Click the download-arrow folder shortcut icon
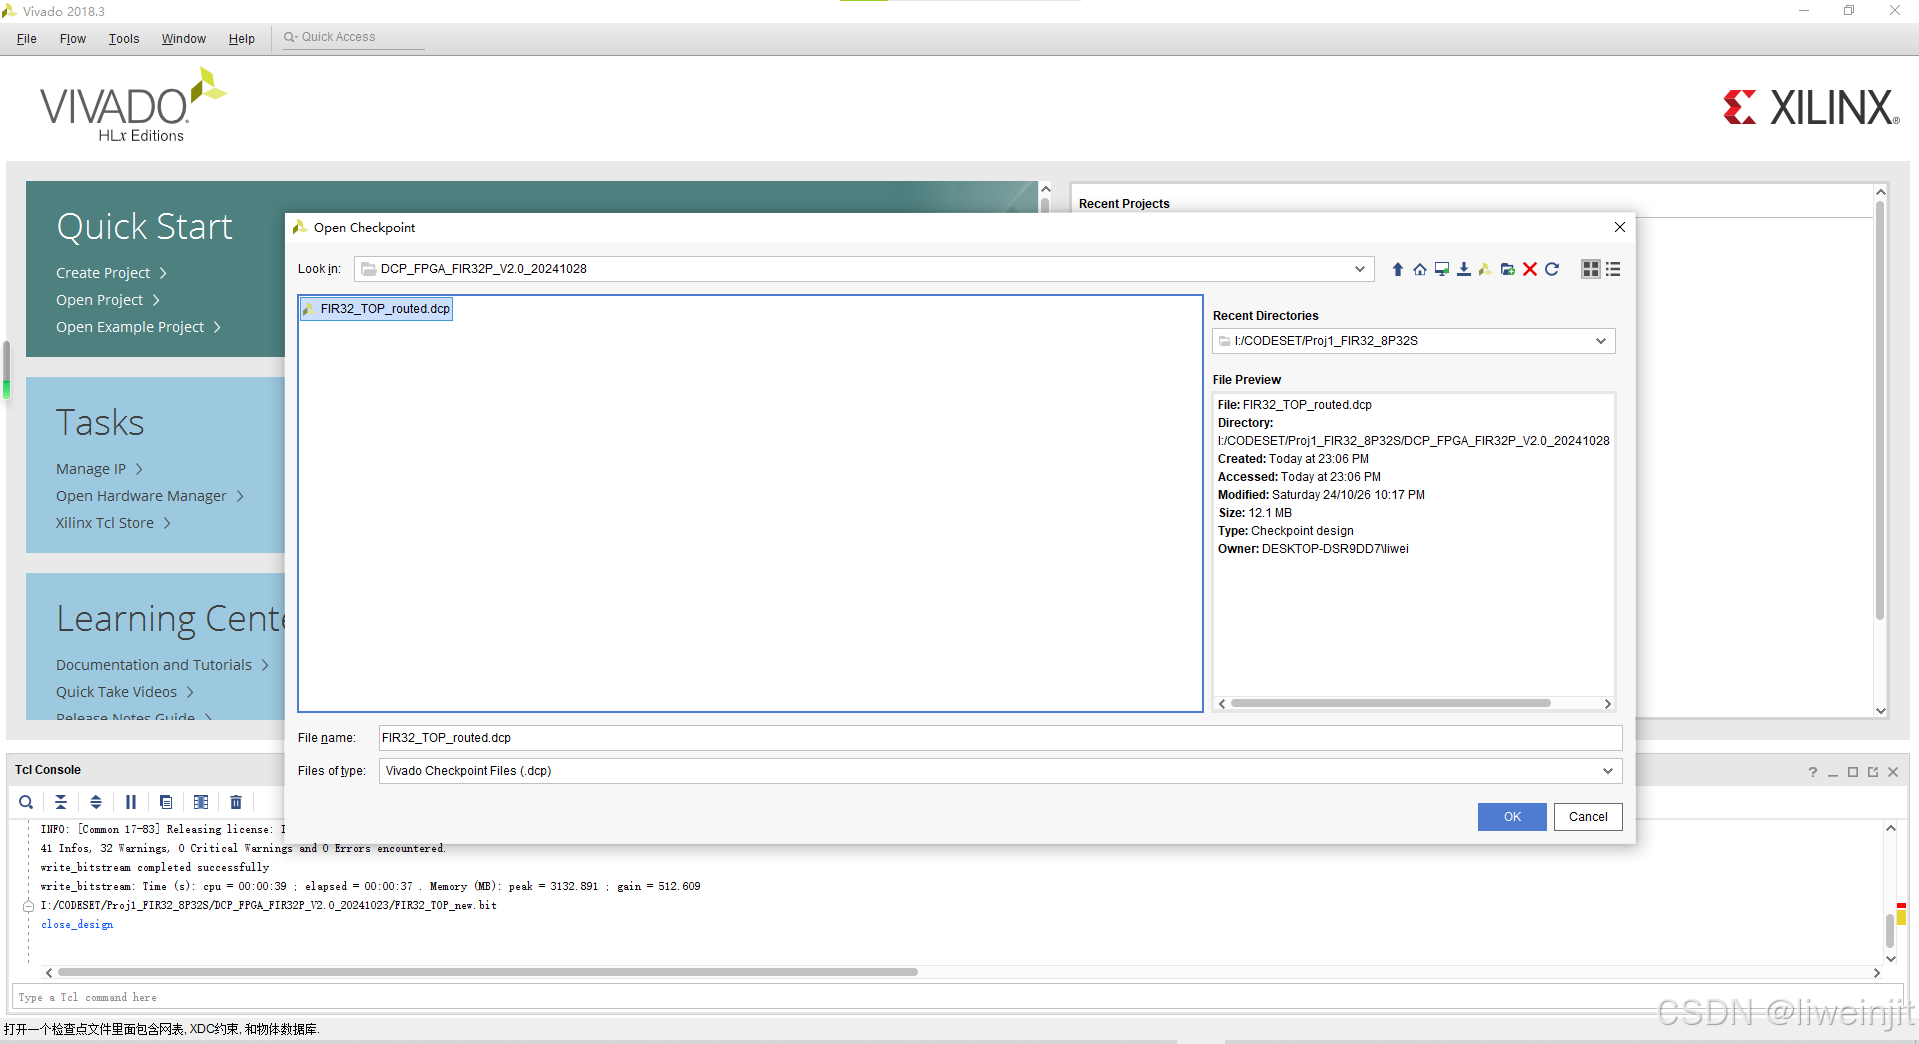 1463,269
